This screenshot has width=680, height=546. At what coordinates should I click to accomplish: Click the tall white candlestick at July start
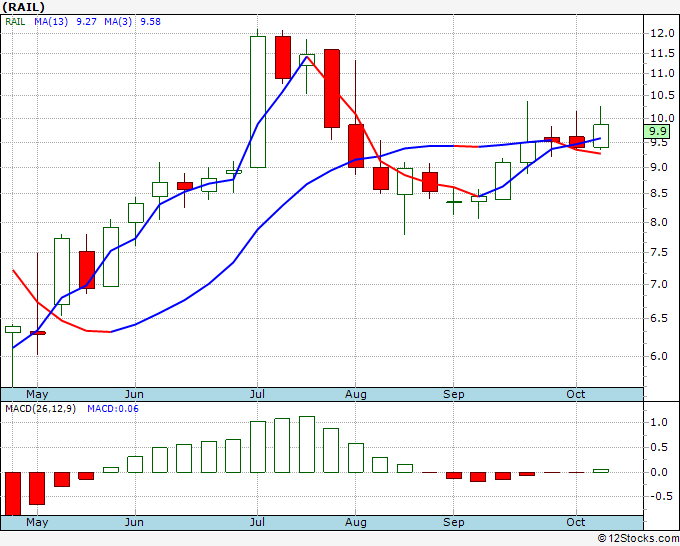click(258, 102)
